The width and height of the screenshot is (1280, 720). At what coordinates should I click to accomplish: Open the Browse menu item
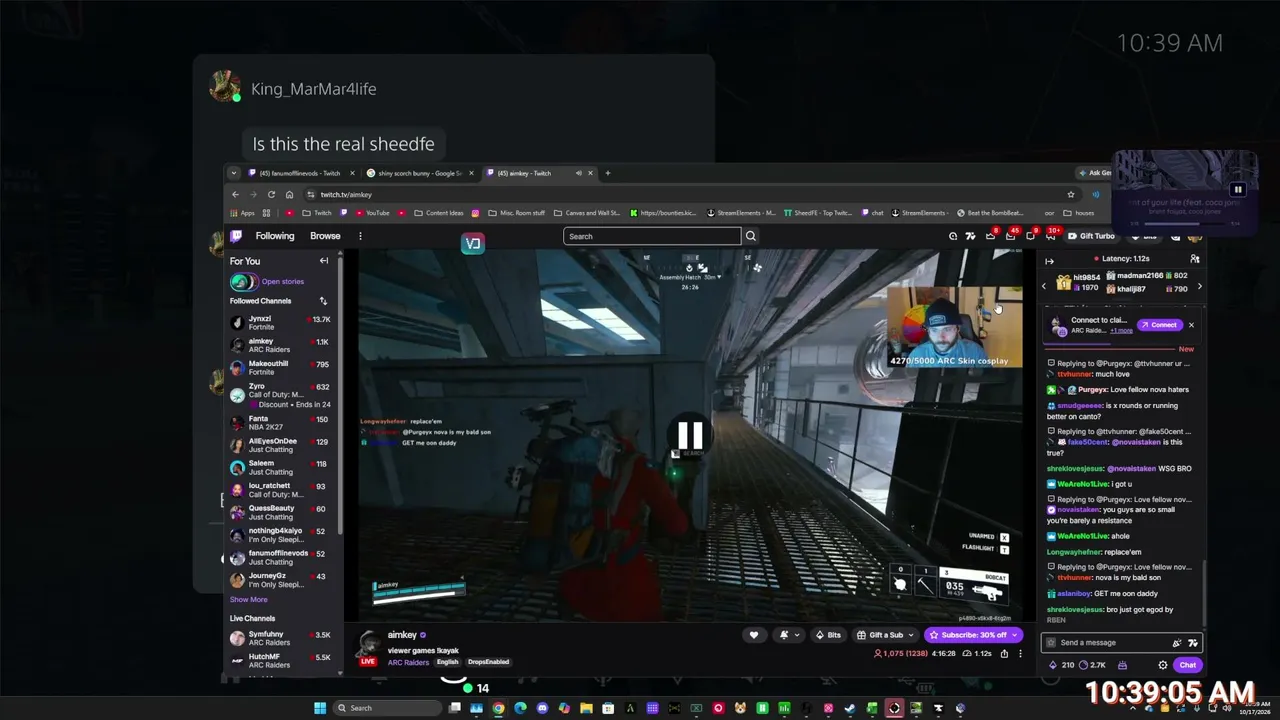coord(325,236)
